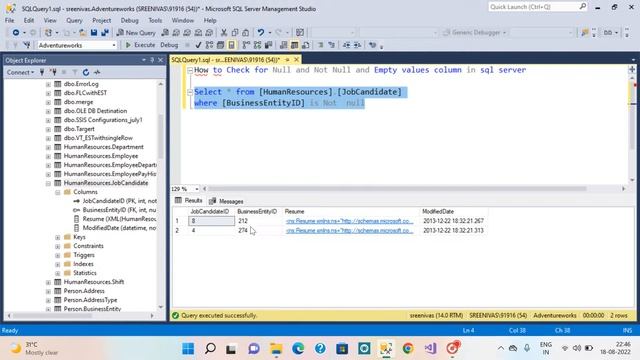The image size is (640, 360).
Task: Collapse the Columns folder node
Action: (58, 192)
